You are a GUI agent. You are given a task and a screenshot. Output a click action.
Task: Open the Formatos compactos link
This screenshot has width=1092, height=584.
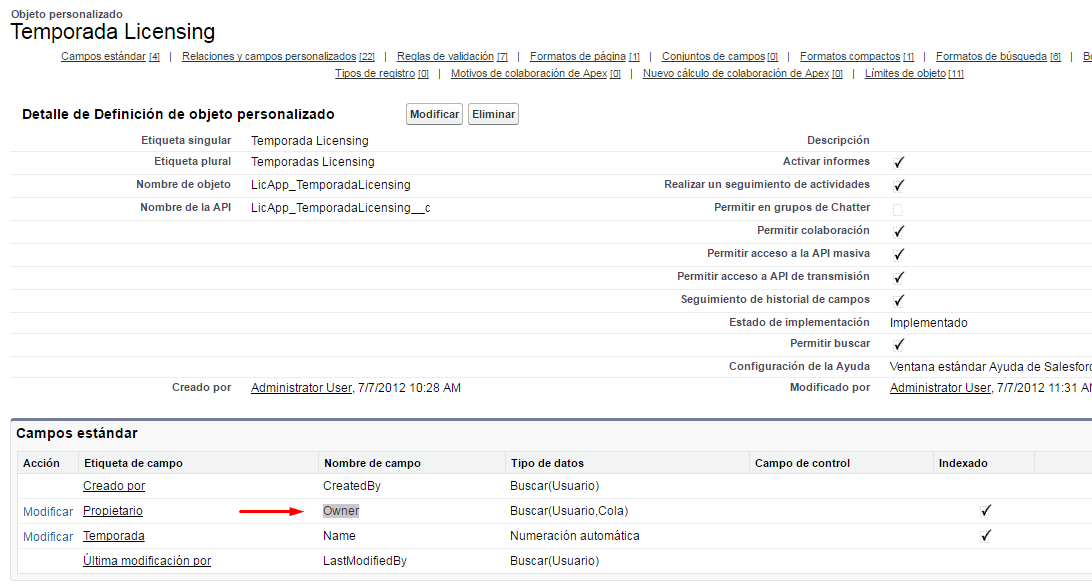850,55
